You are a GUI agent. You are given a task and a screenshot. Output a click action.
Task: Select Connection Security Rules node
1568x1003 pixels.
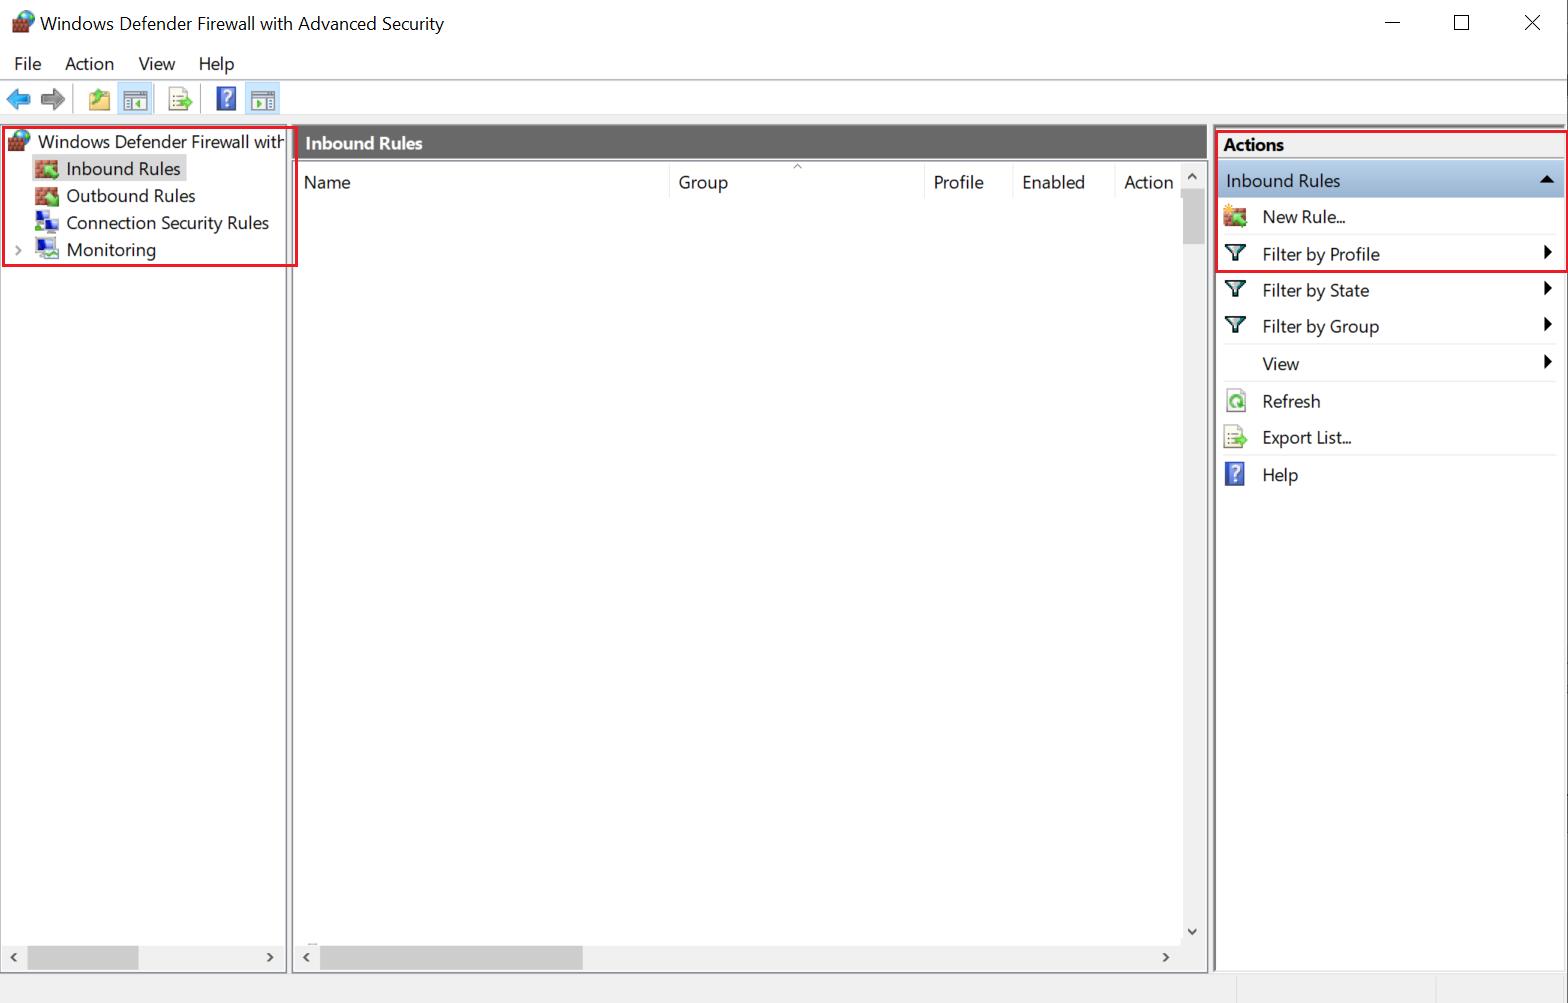[167, 223]
